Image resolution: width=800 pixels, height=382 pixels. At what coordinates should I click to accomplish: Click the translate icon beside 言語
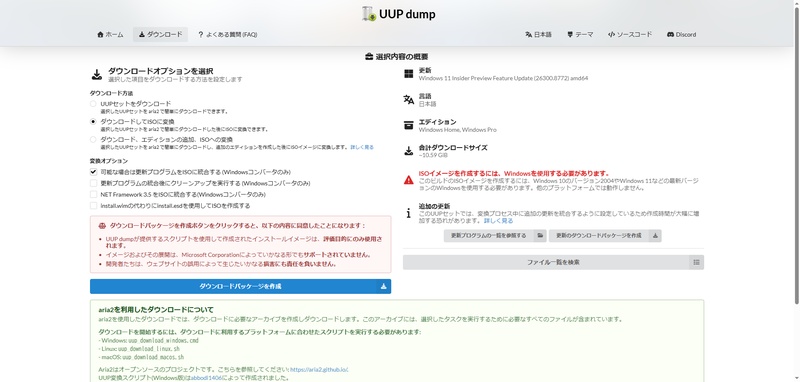(408, 99)
